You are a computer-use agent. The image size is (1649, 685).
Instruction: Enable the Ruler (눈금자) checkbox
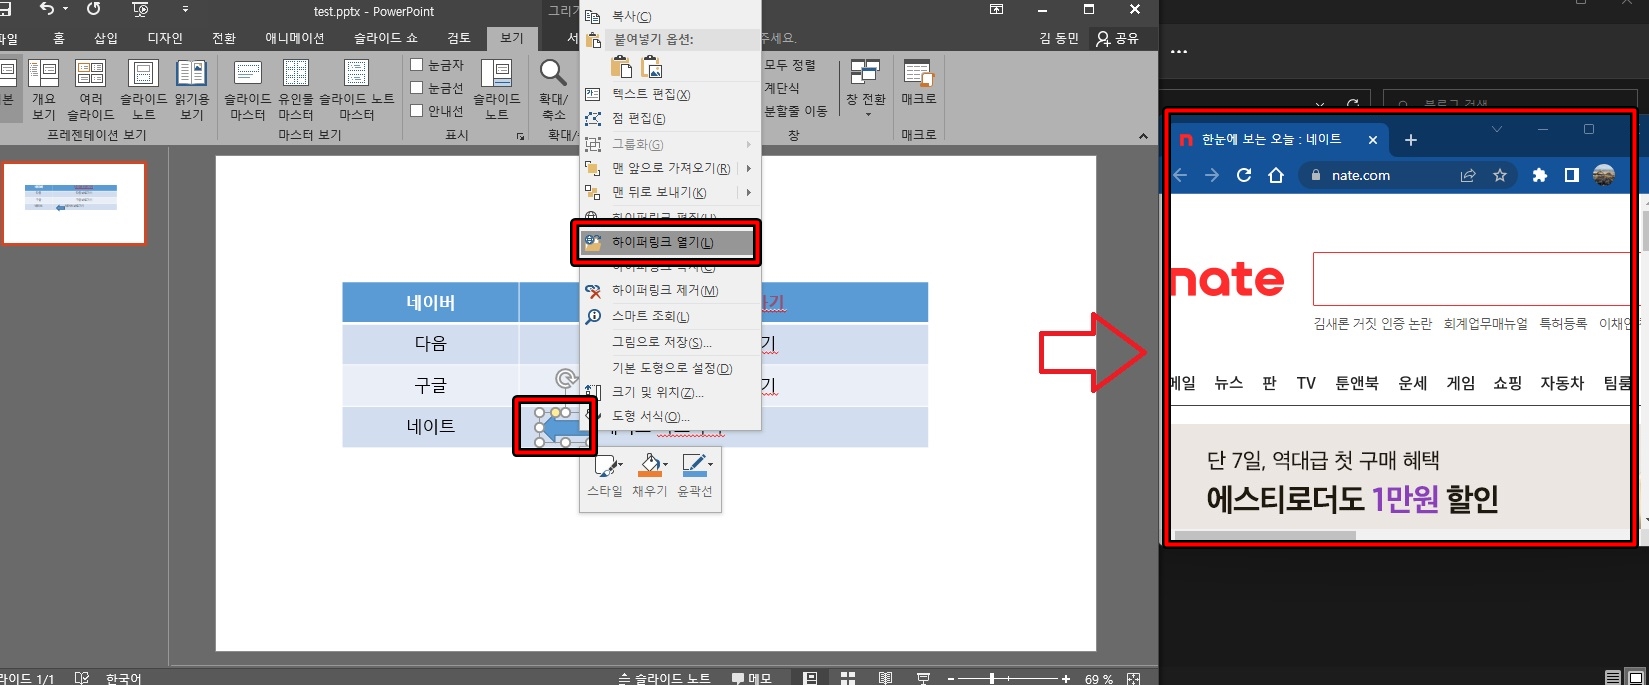pyautogui.click(x=417, y=64)
